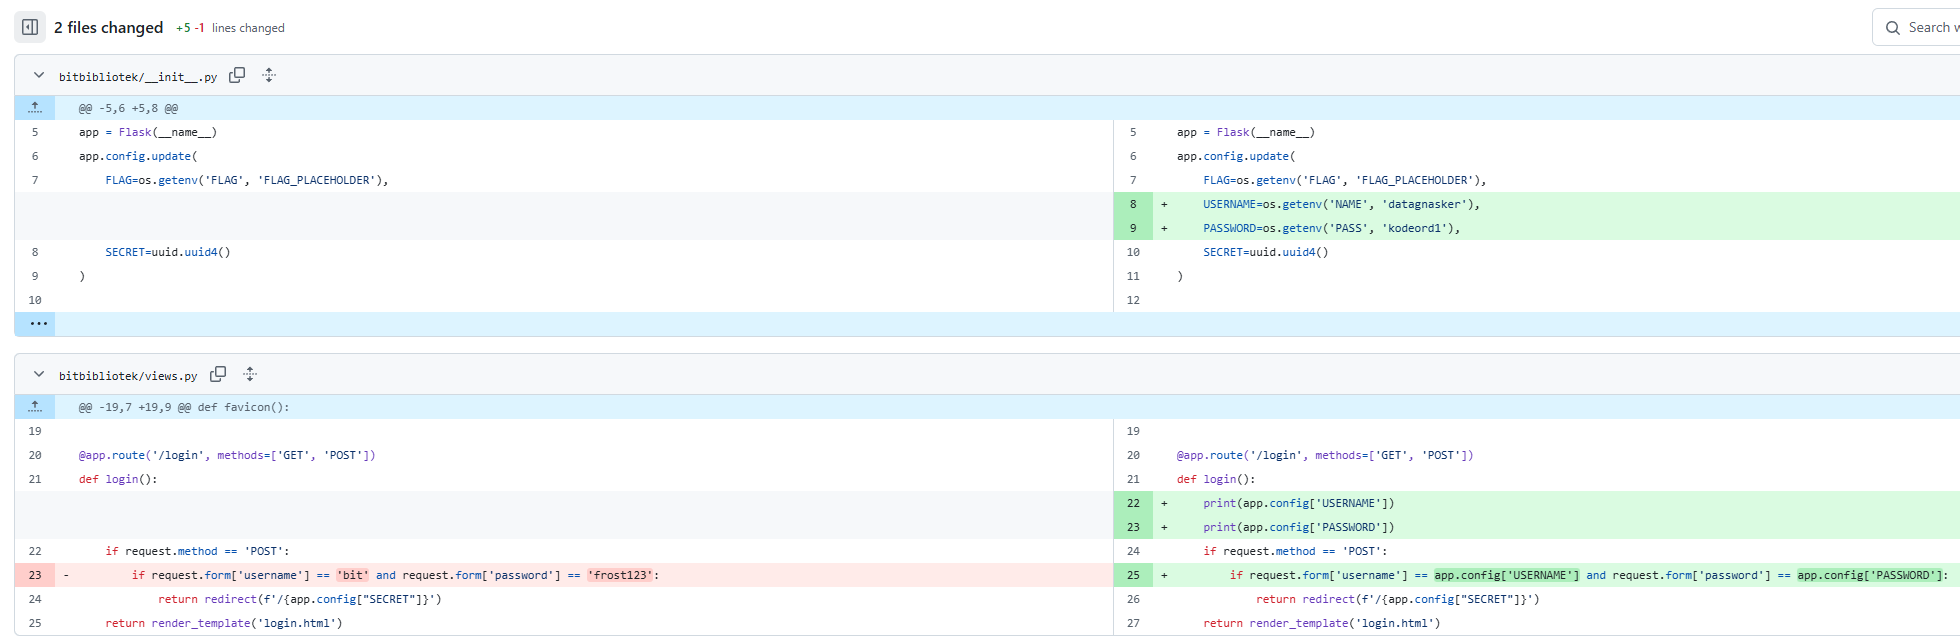Expand all lines in views.py diff
1960x639 pixels.
coord(250,374)
